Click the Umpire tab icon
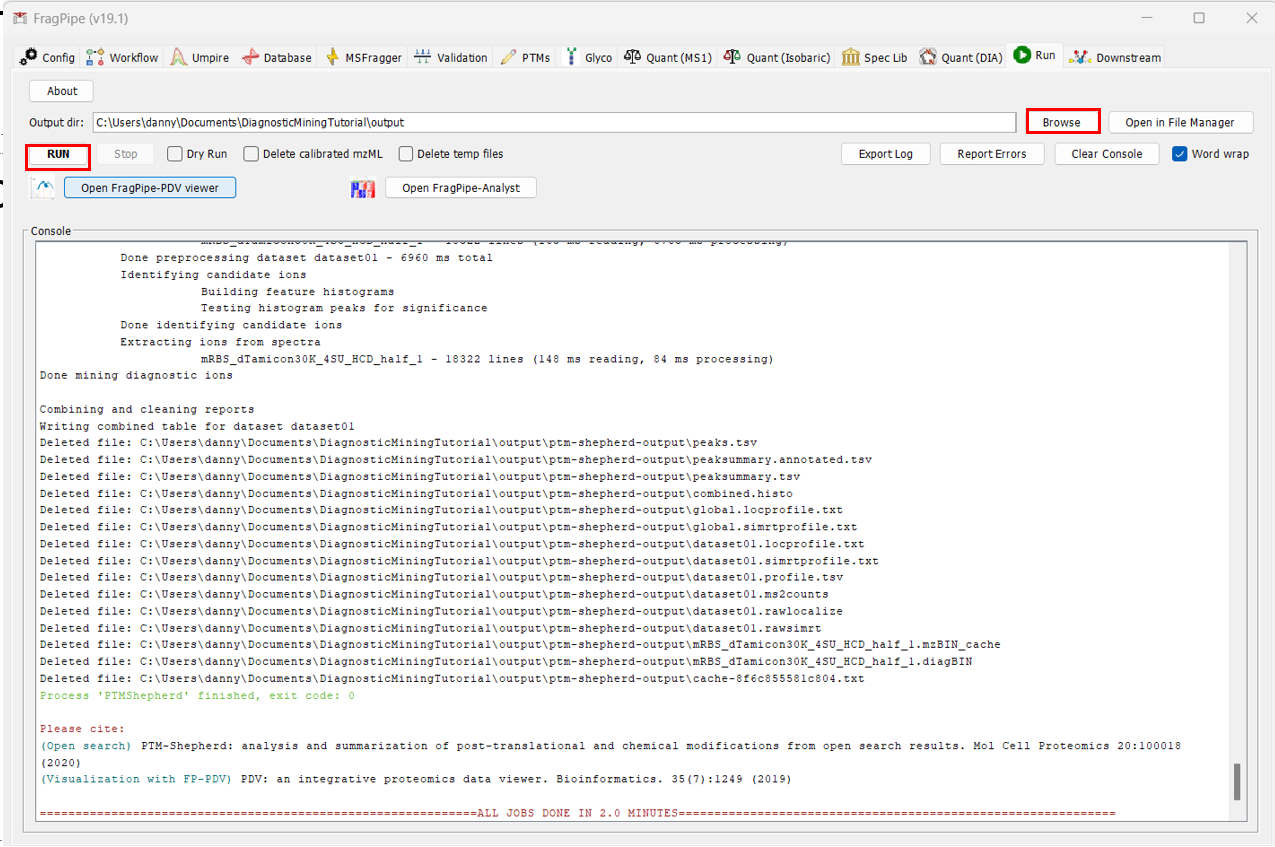Viewport: 1275px width, 847px height. [x=178, y=57]
